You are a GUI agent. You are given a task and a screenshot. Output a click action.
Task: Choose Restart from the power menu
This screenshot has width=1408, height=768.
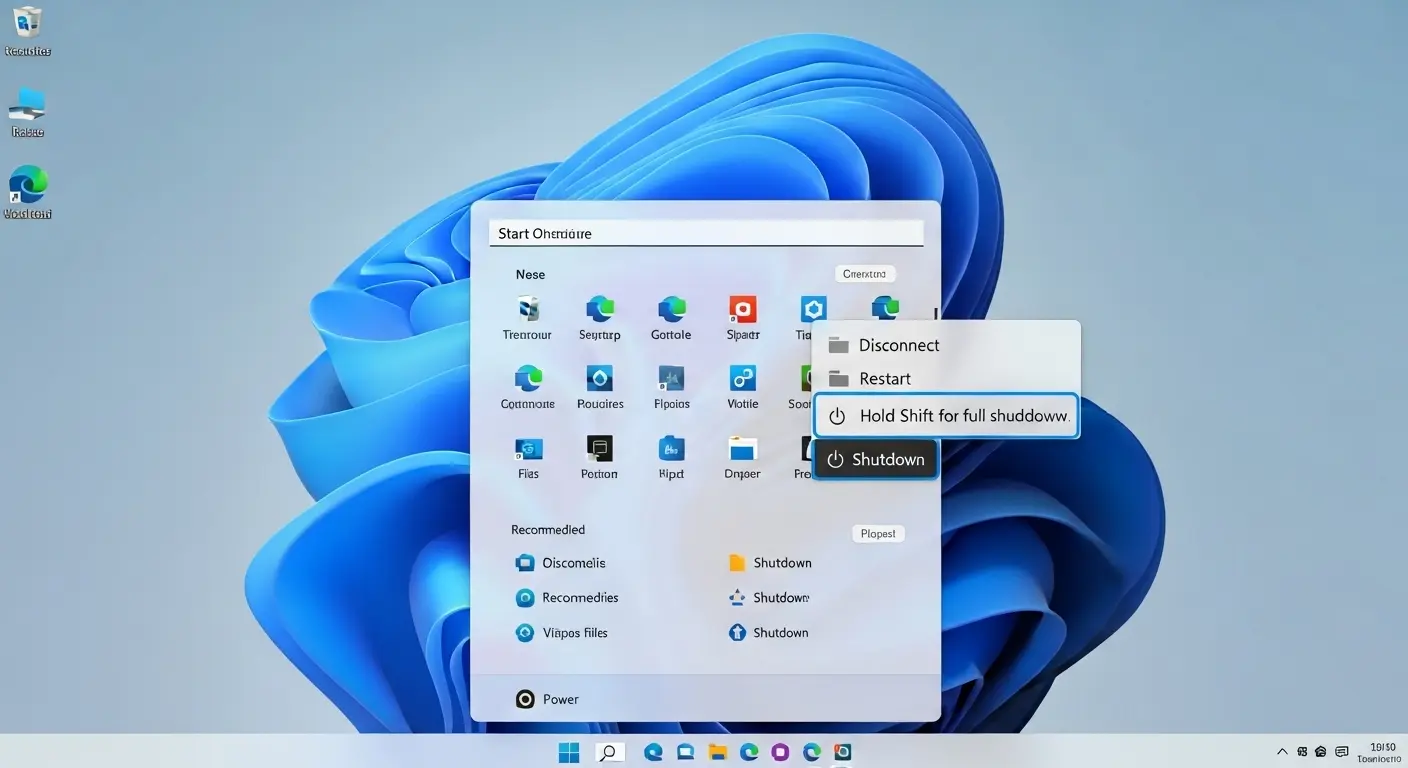point(946,379)
